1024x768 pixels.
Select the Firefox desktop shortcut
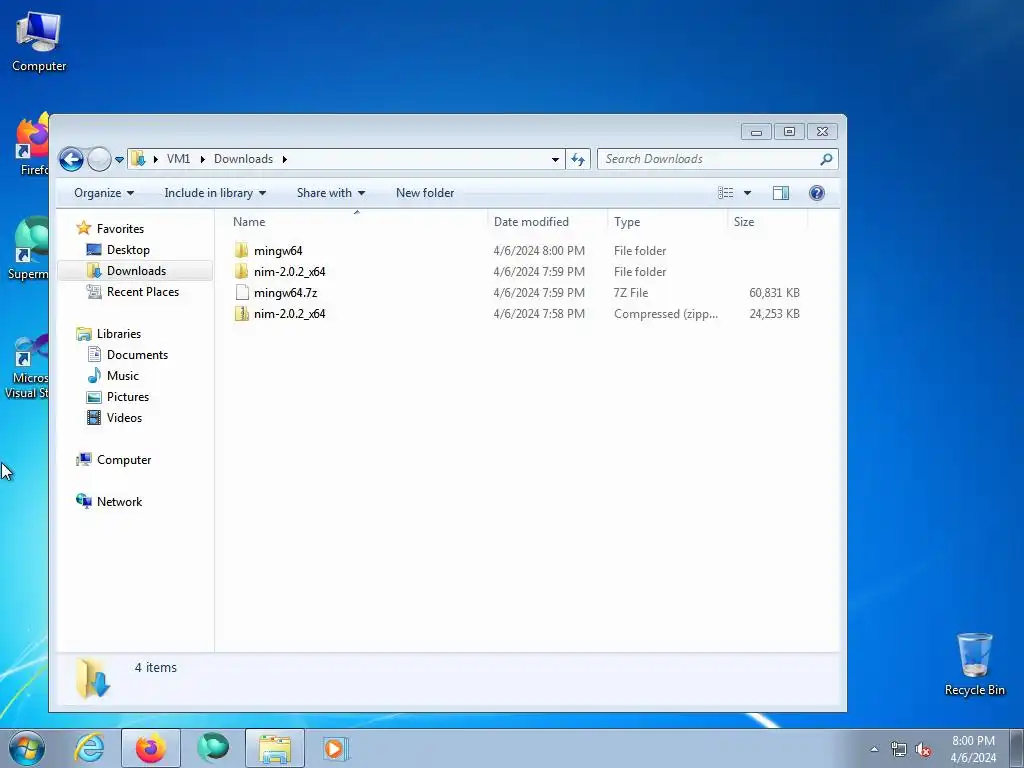32,146
